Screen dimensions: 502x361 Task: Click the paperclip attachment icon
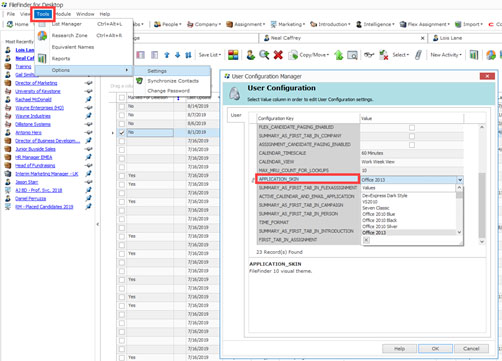[418, 55]
